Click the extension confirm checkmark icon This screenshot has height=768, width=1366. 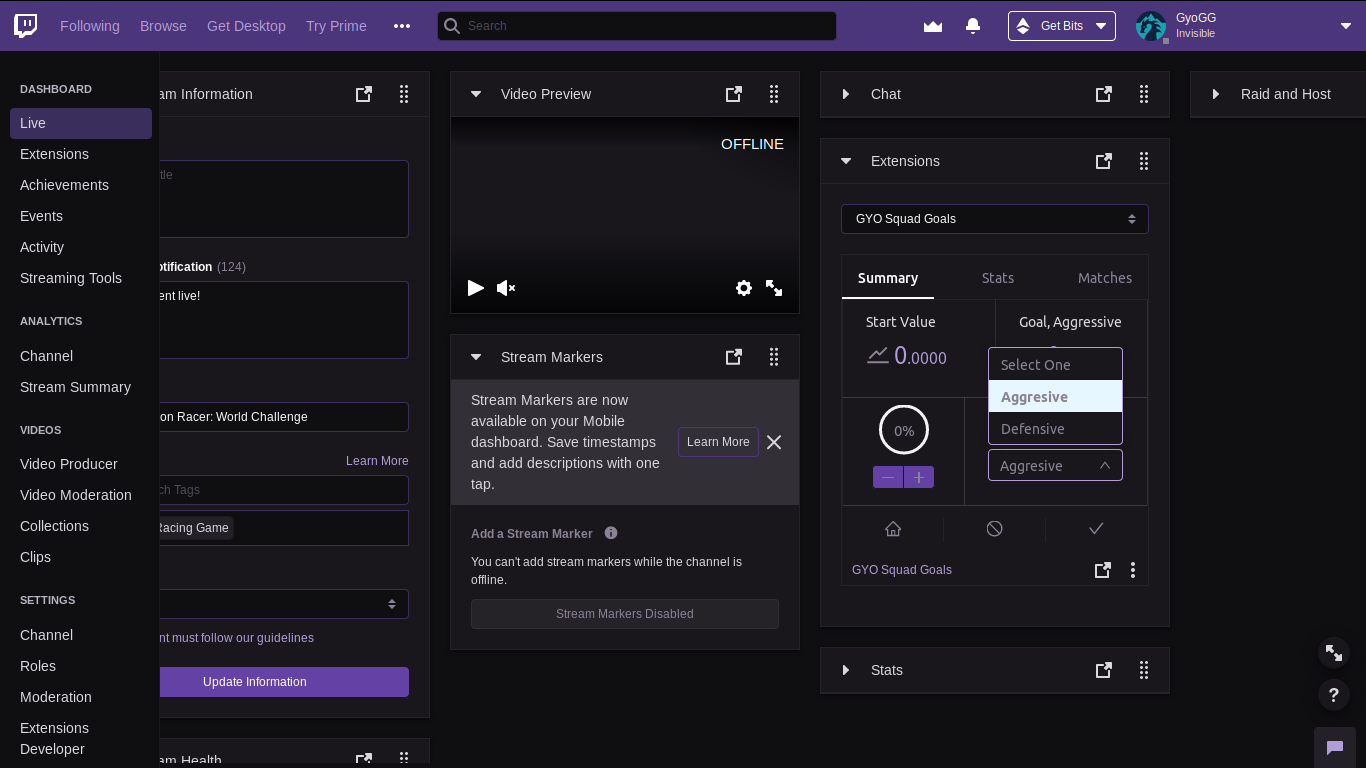click(1096, 528)
